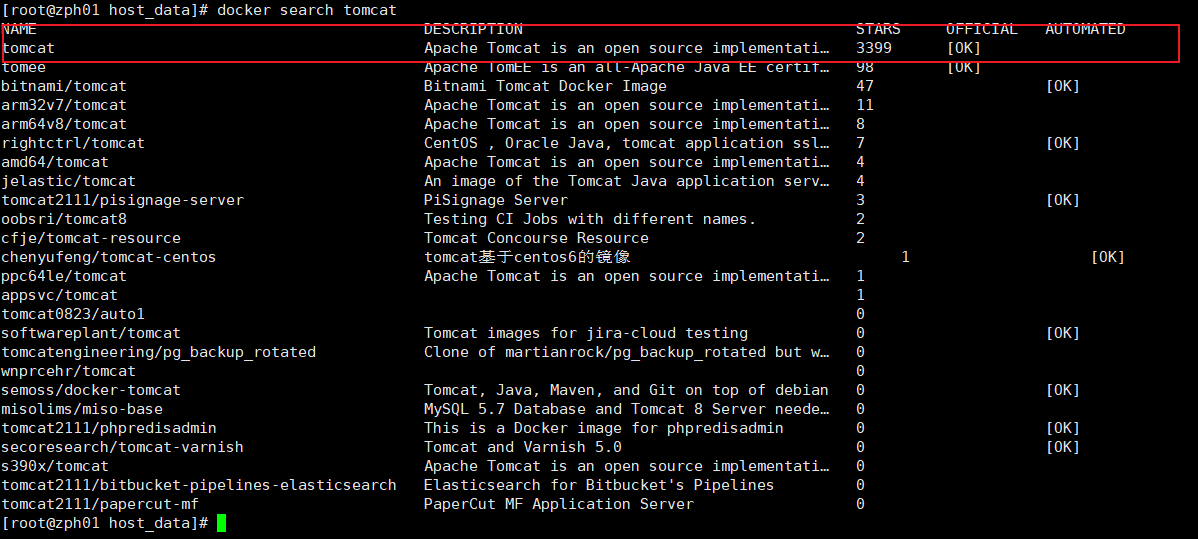Viewport: 1198px width, 539px height.
Task: Click 'Bitnami Tomcat Docker Image' description
Action: coord(546,86)
